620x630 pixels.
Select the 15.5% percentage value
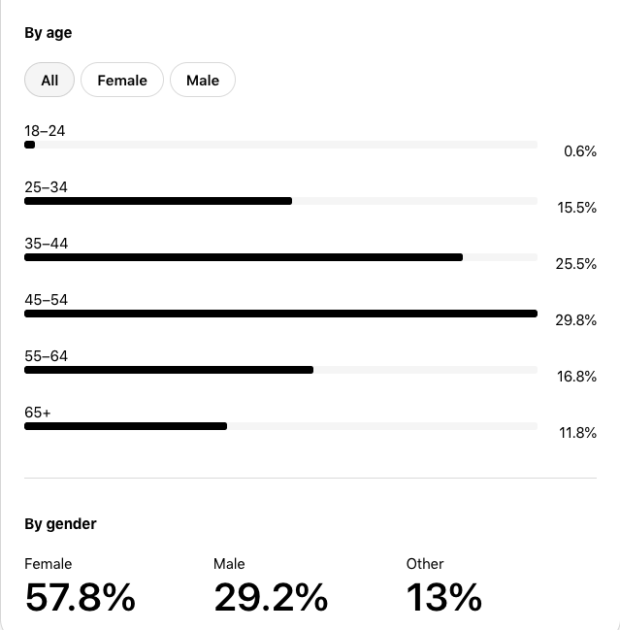576,208
